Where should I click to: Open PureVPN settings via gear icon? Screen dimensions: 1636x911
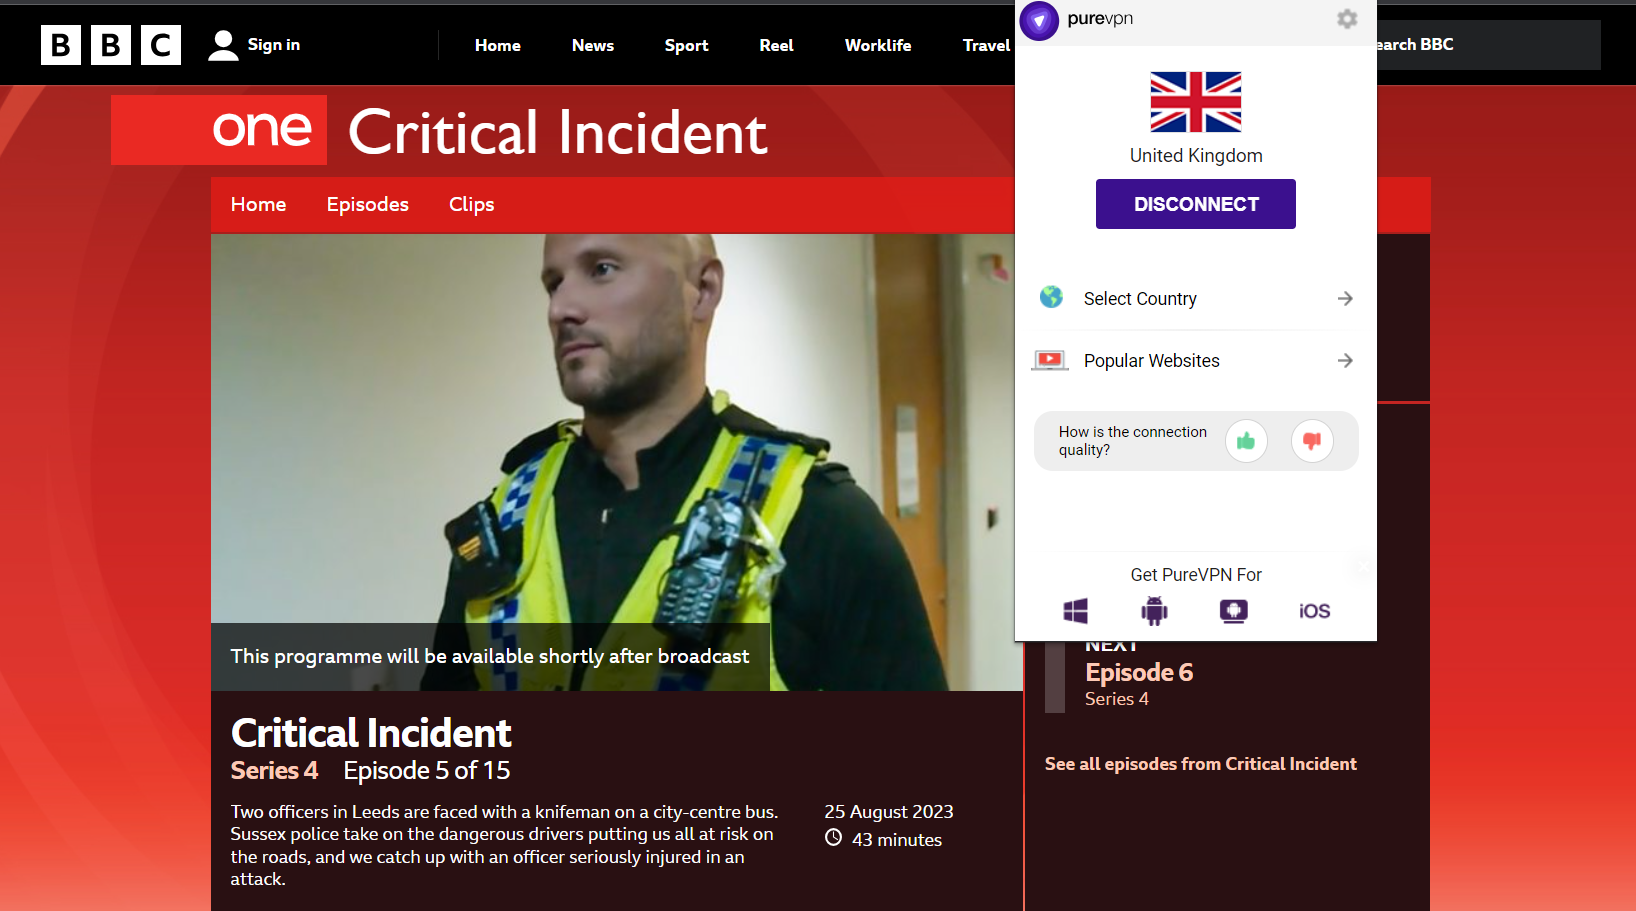(1346, 19)
